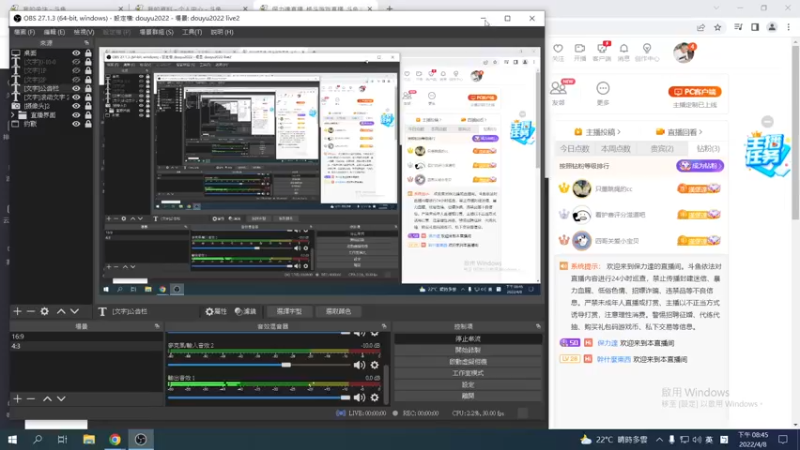The image size is (800, 450).
Task: Open the 場景群組(S) menu in OBS
Action: pyautogui.click(x=156, y=32)
